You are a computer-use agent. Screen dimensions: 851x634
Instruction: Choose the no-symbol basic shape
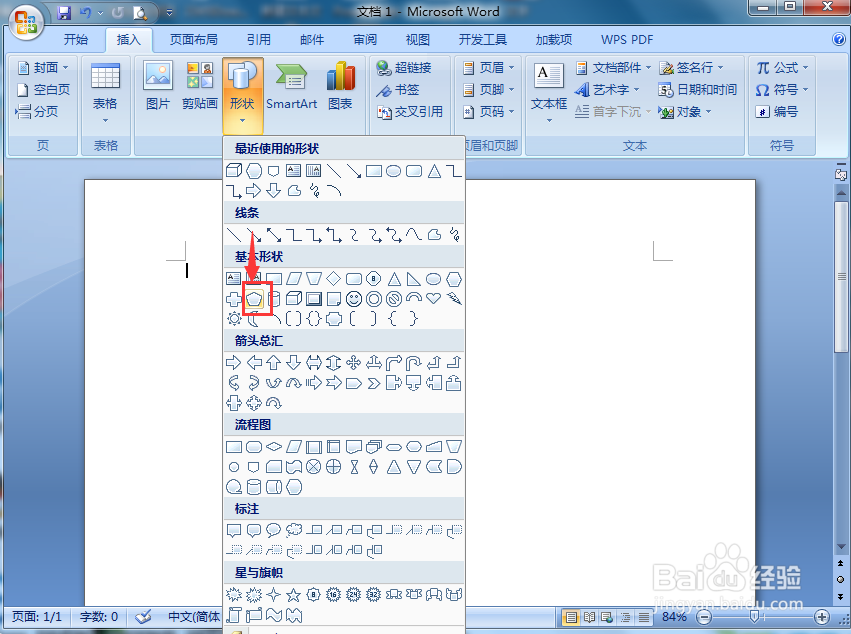pyautogui.click(x=394, y=299)
